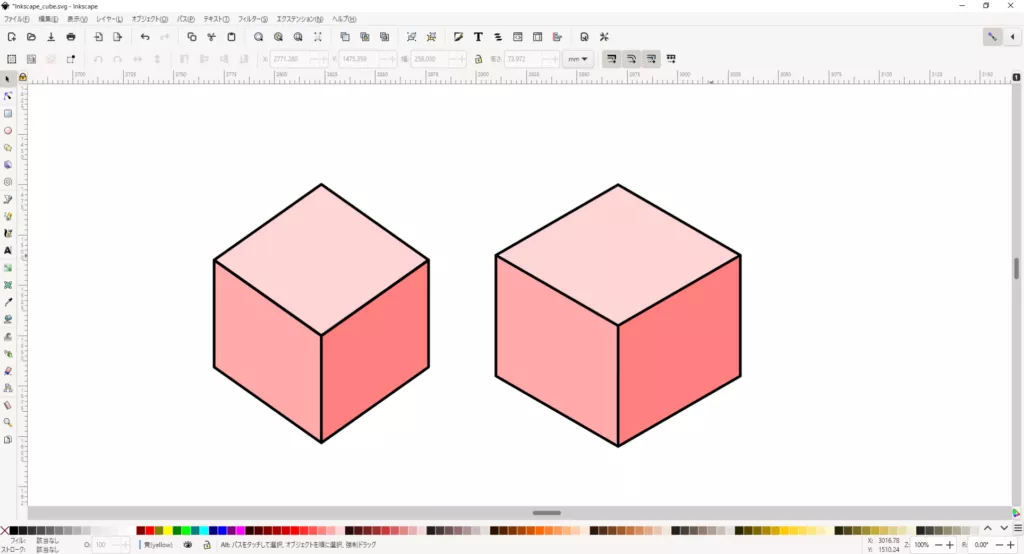1024x554 pixels.
Task: Click the Group objects icon
Action: coord(411,37)
